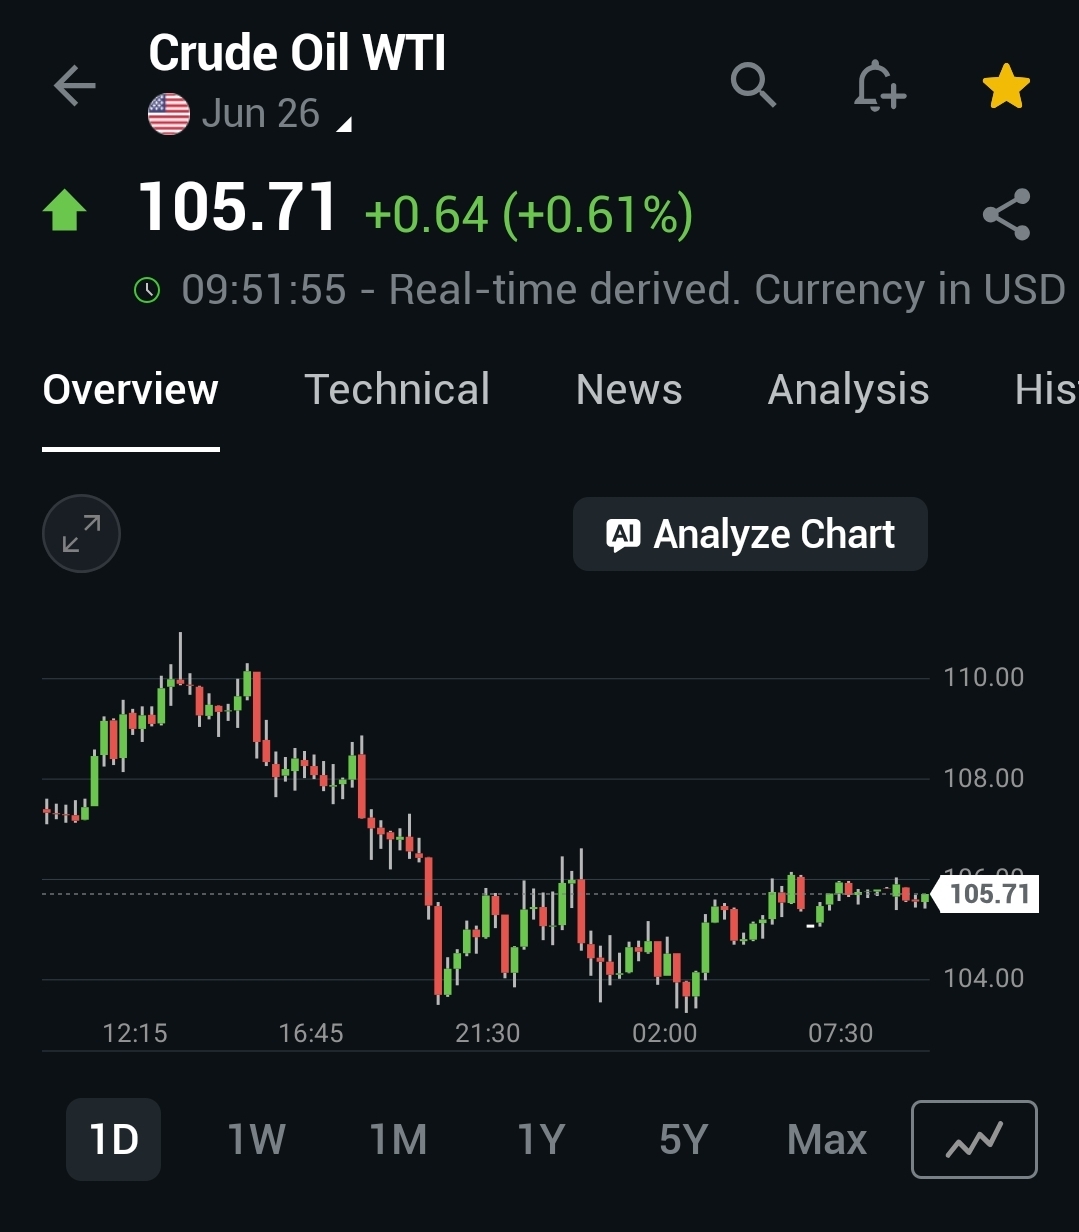This screenshot has width=1079, height=1232.
Task: Switch chart type with line-chart icon
Action: (974, 1139)
